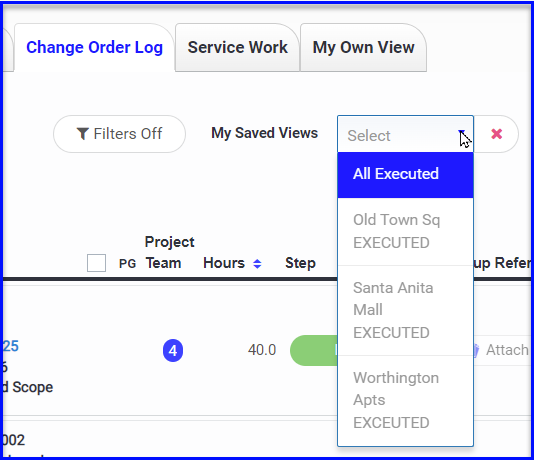Click the funnel icon in Filters Off

[83, 134]
